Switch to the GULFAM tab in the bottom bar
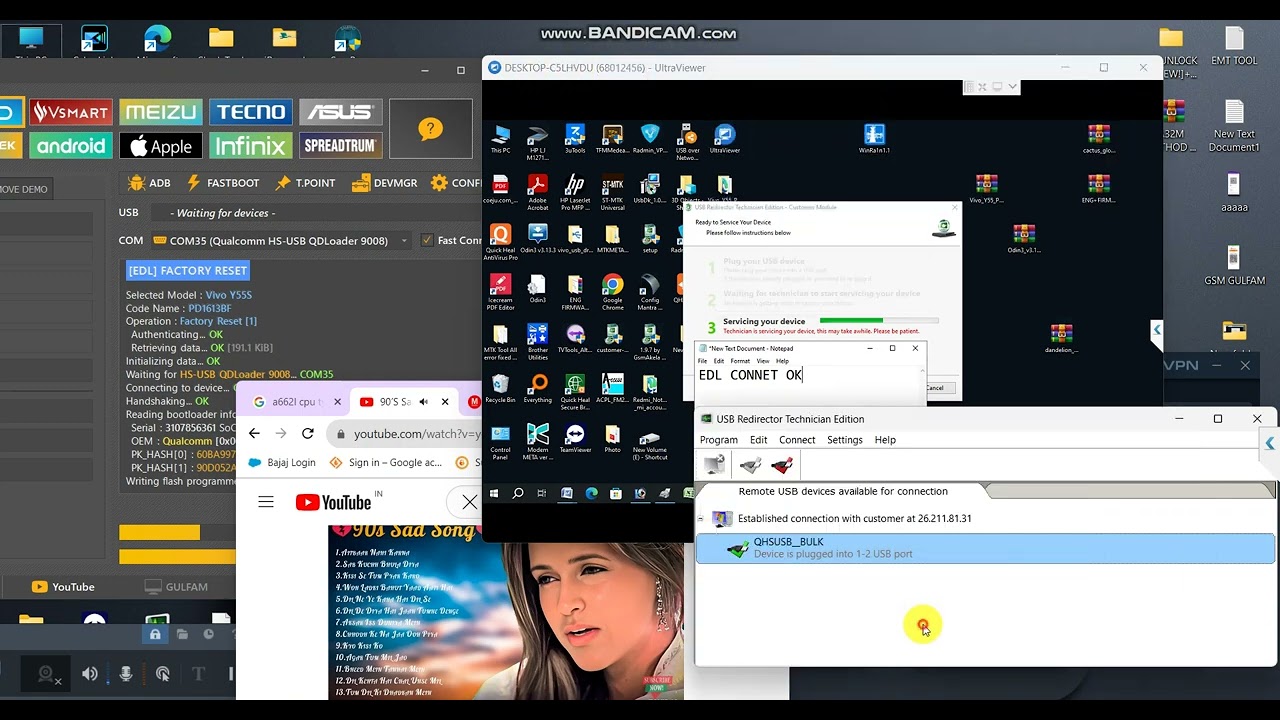This screenshot has height=720, width=1280. click(x=176, y=587)
